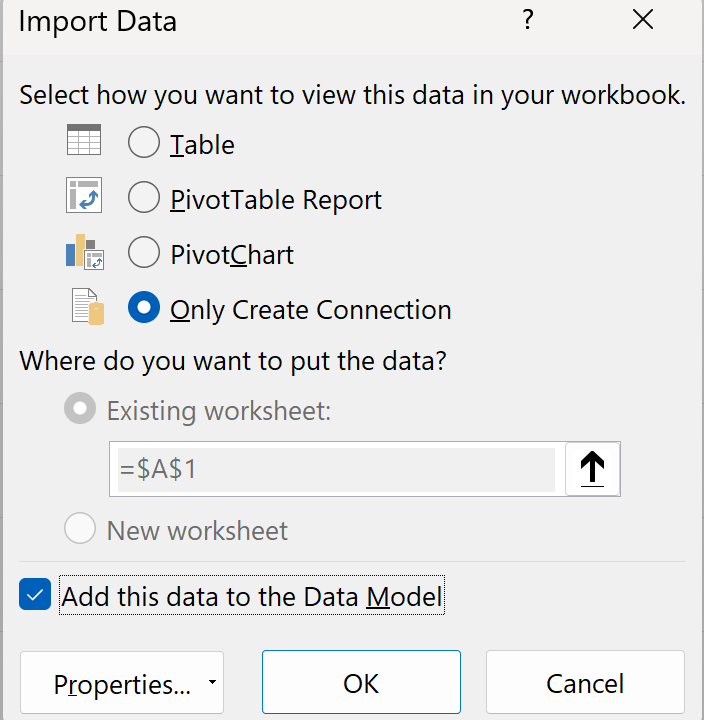The height and width of the screenshot is (720, 704).
Task: Click the collapse dialog range selector arrow
Action: point(592,469)
